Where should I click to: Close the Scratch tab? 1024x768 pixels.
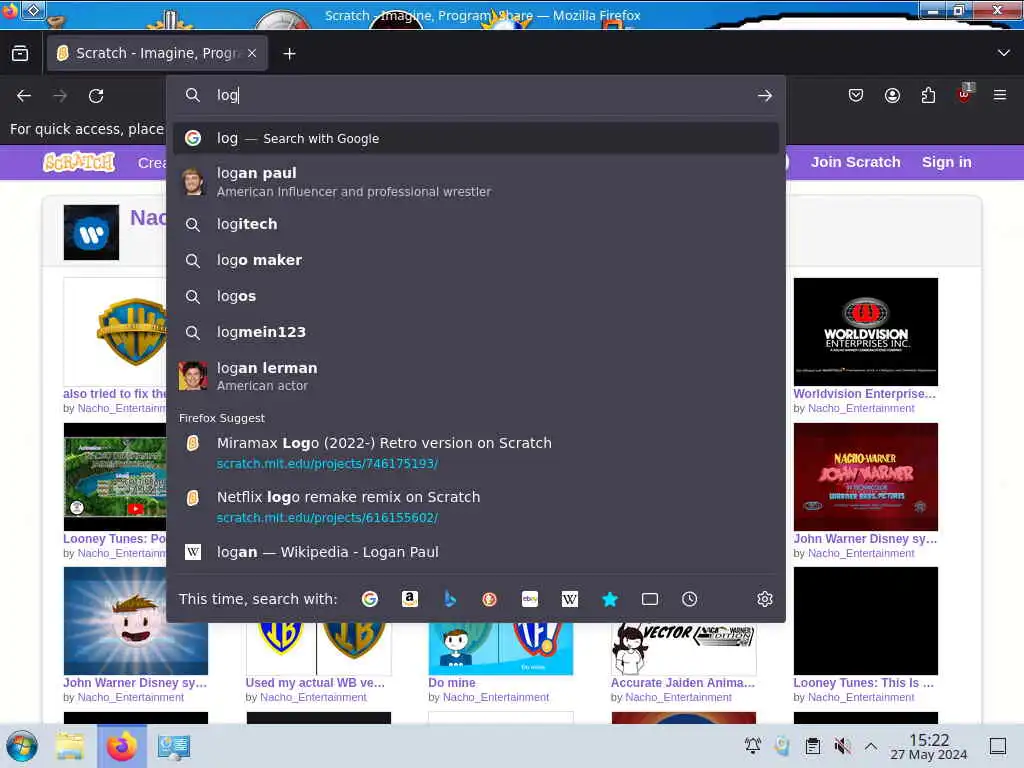click(252, 53)
